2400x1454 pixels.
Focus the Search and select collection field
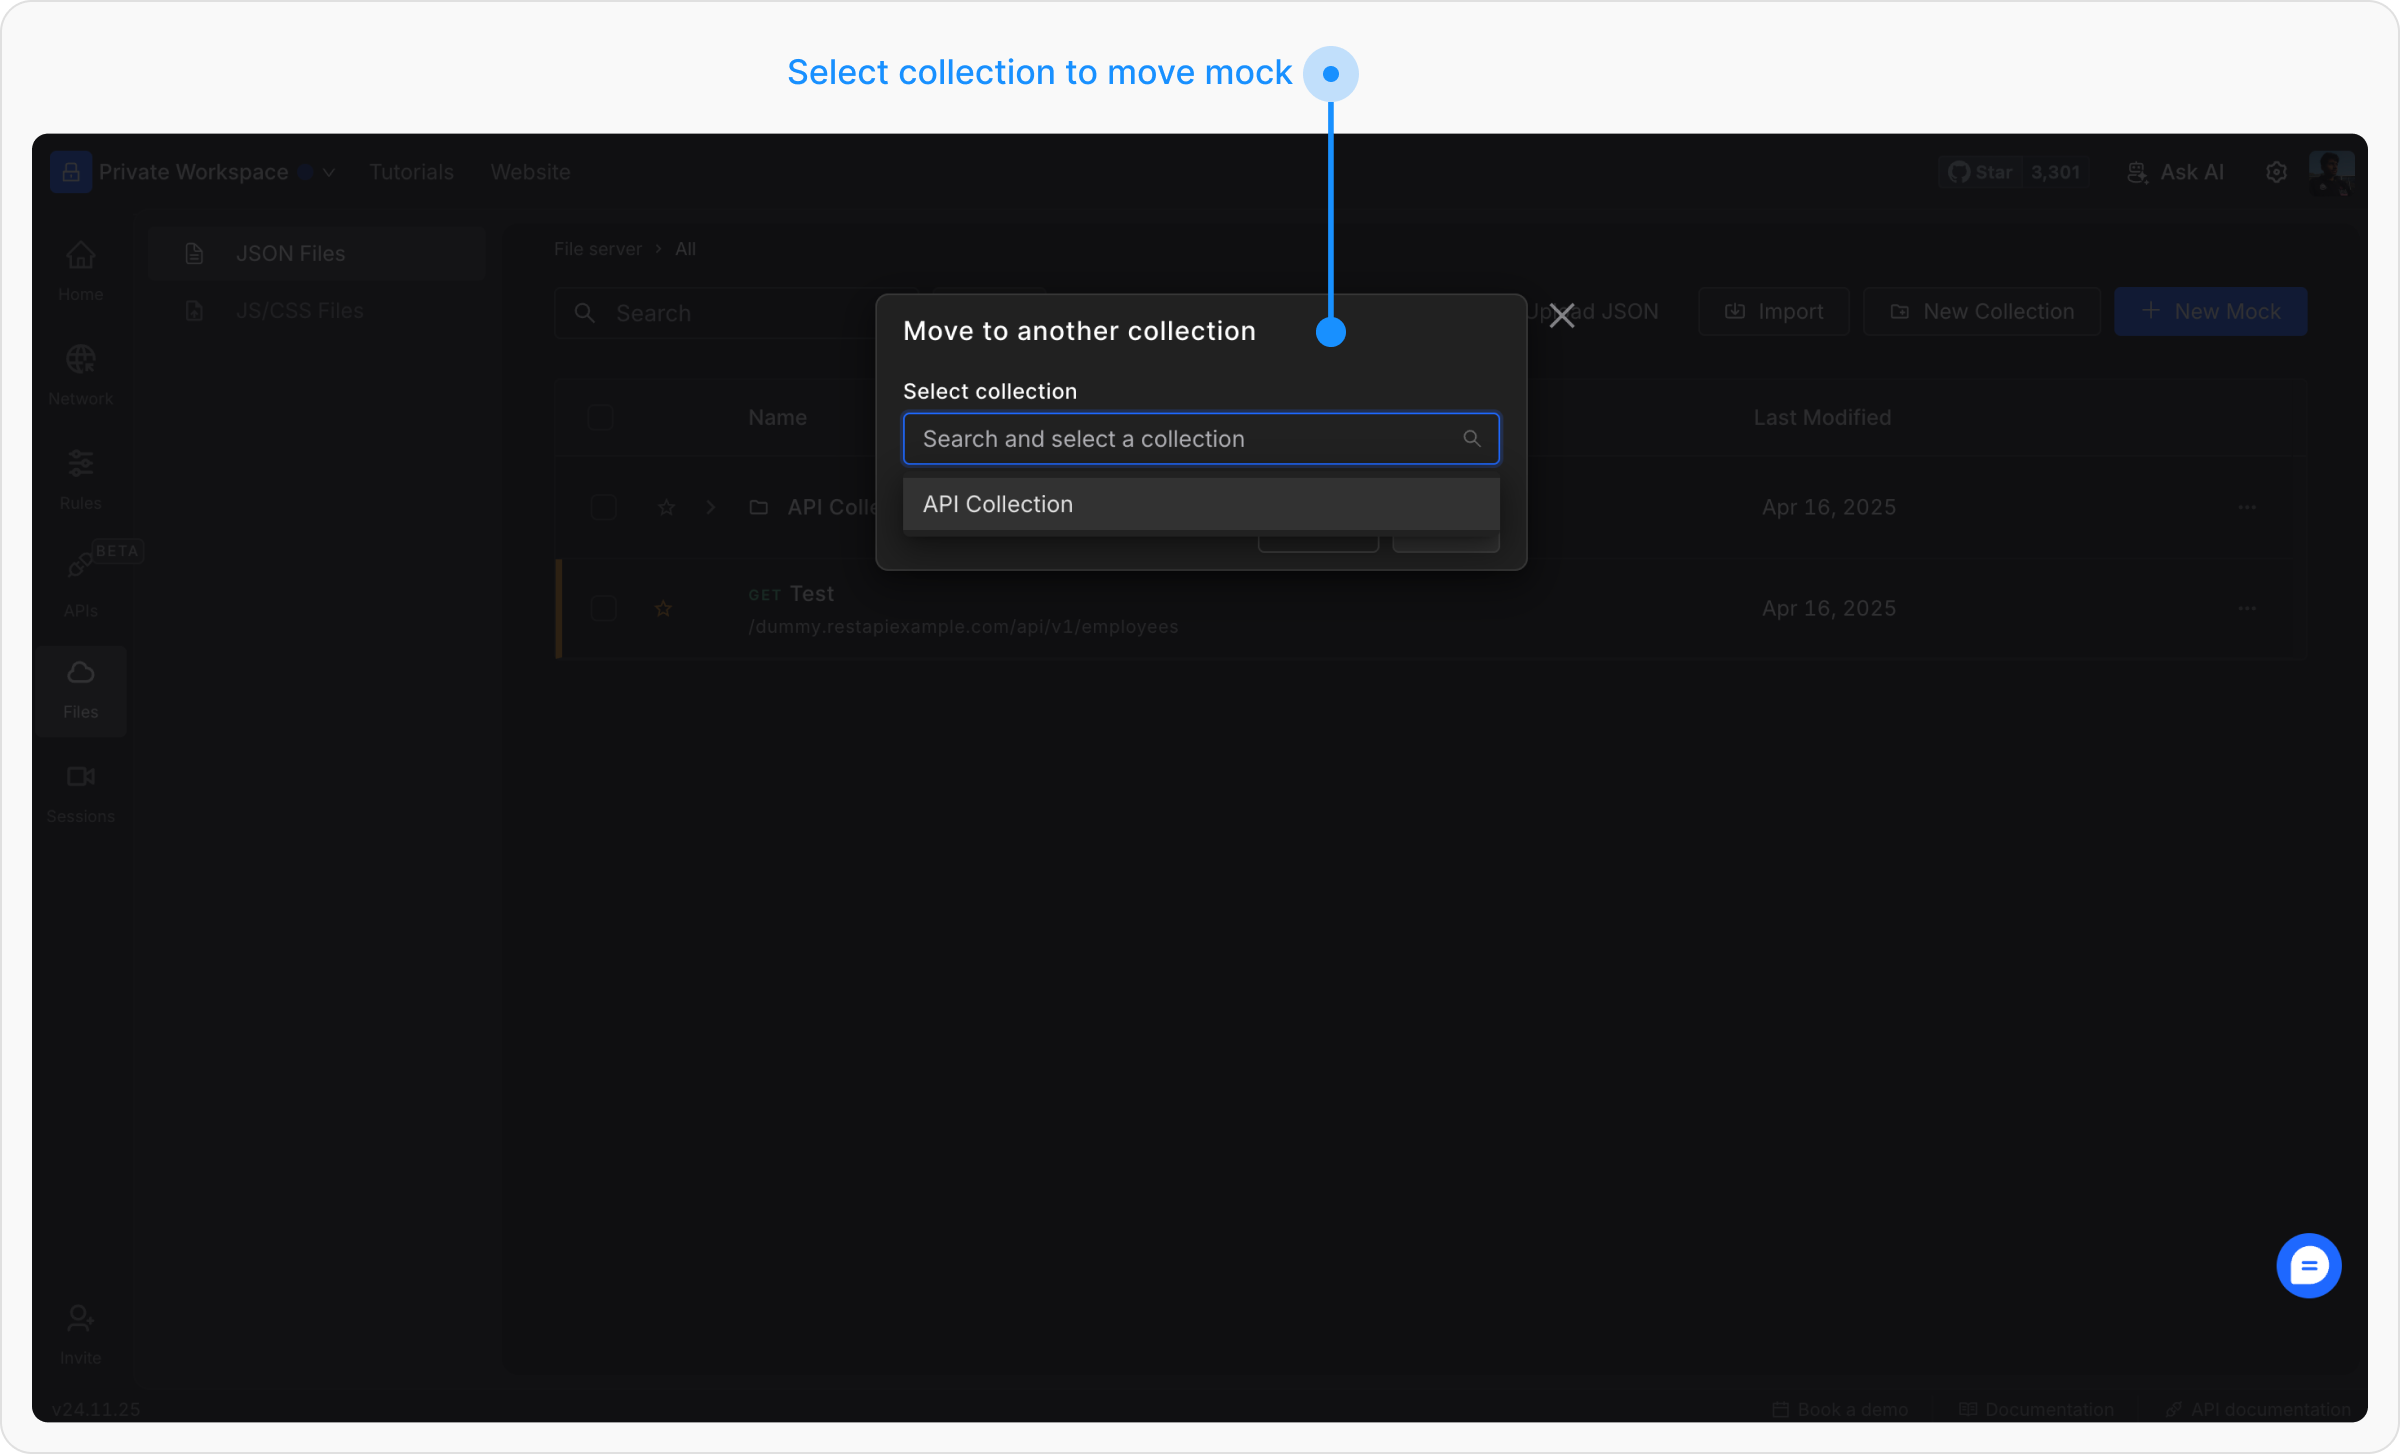pos(1190,439)
